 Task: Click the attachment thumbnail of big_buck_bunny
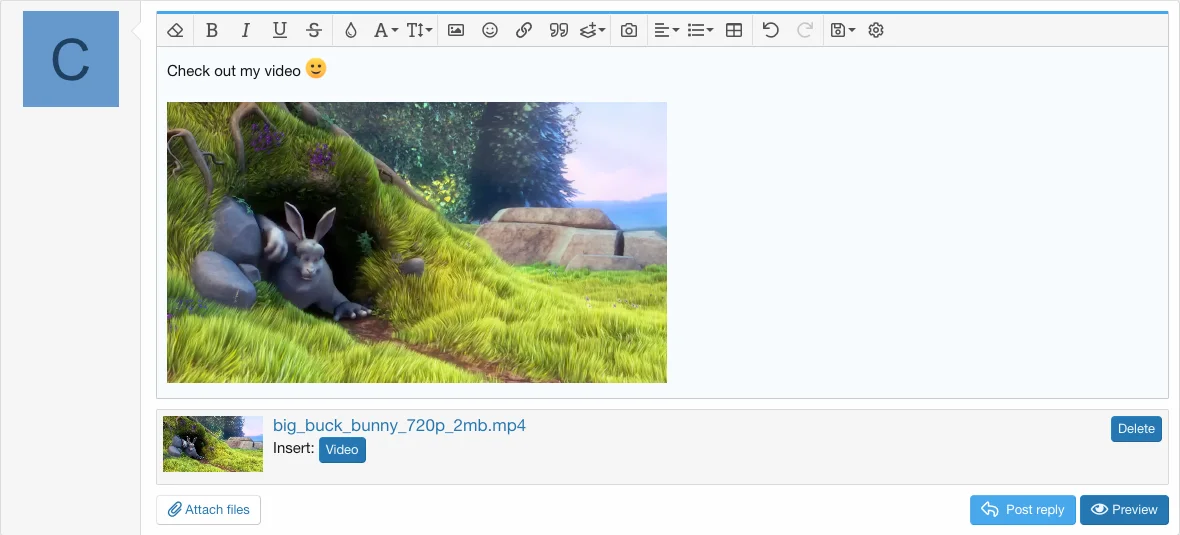pyautogui.click(x=213, y=444)
